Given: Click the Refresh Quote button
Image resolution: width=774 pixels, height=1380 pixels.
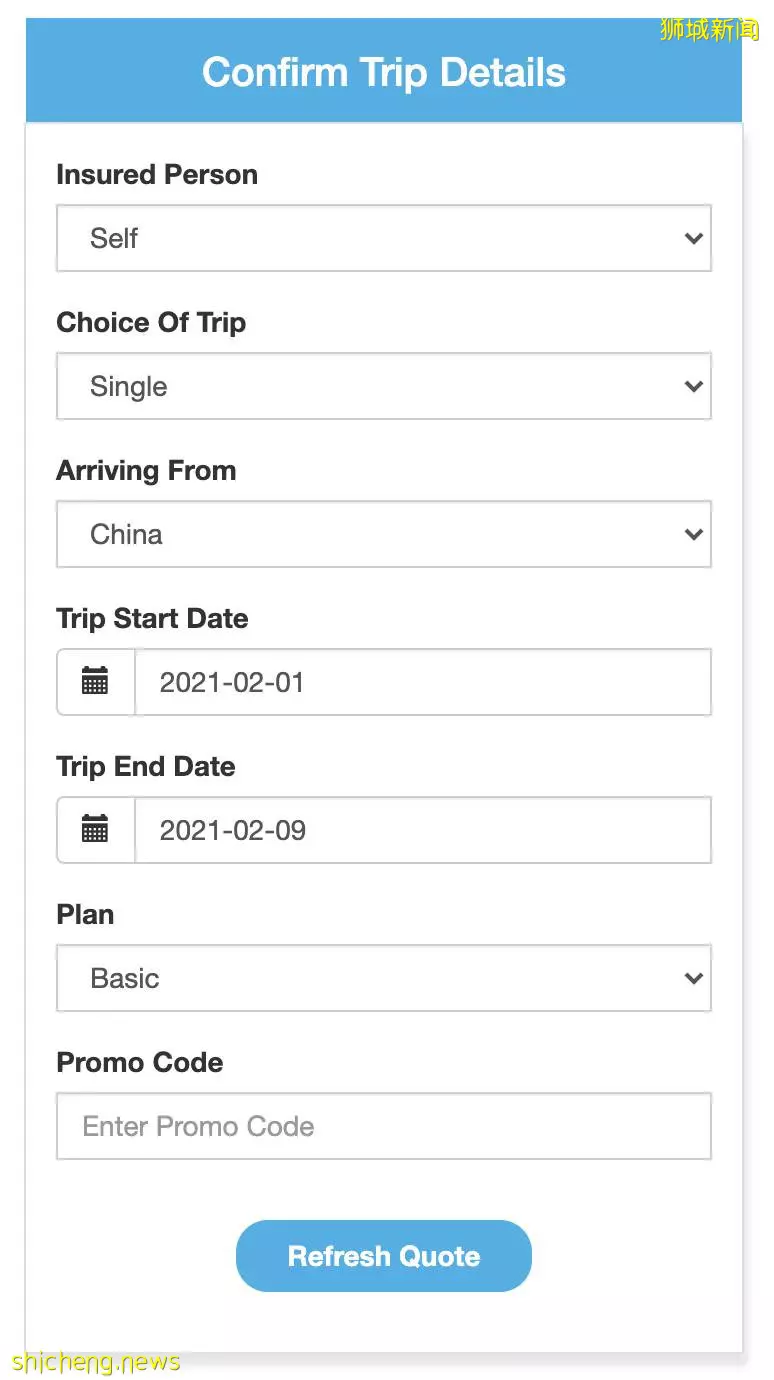Looking at the screenshot, I should 384,1256.
